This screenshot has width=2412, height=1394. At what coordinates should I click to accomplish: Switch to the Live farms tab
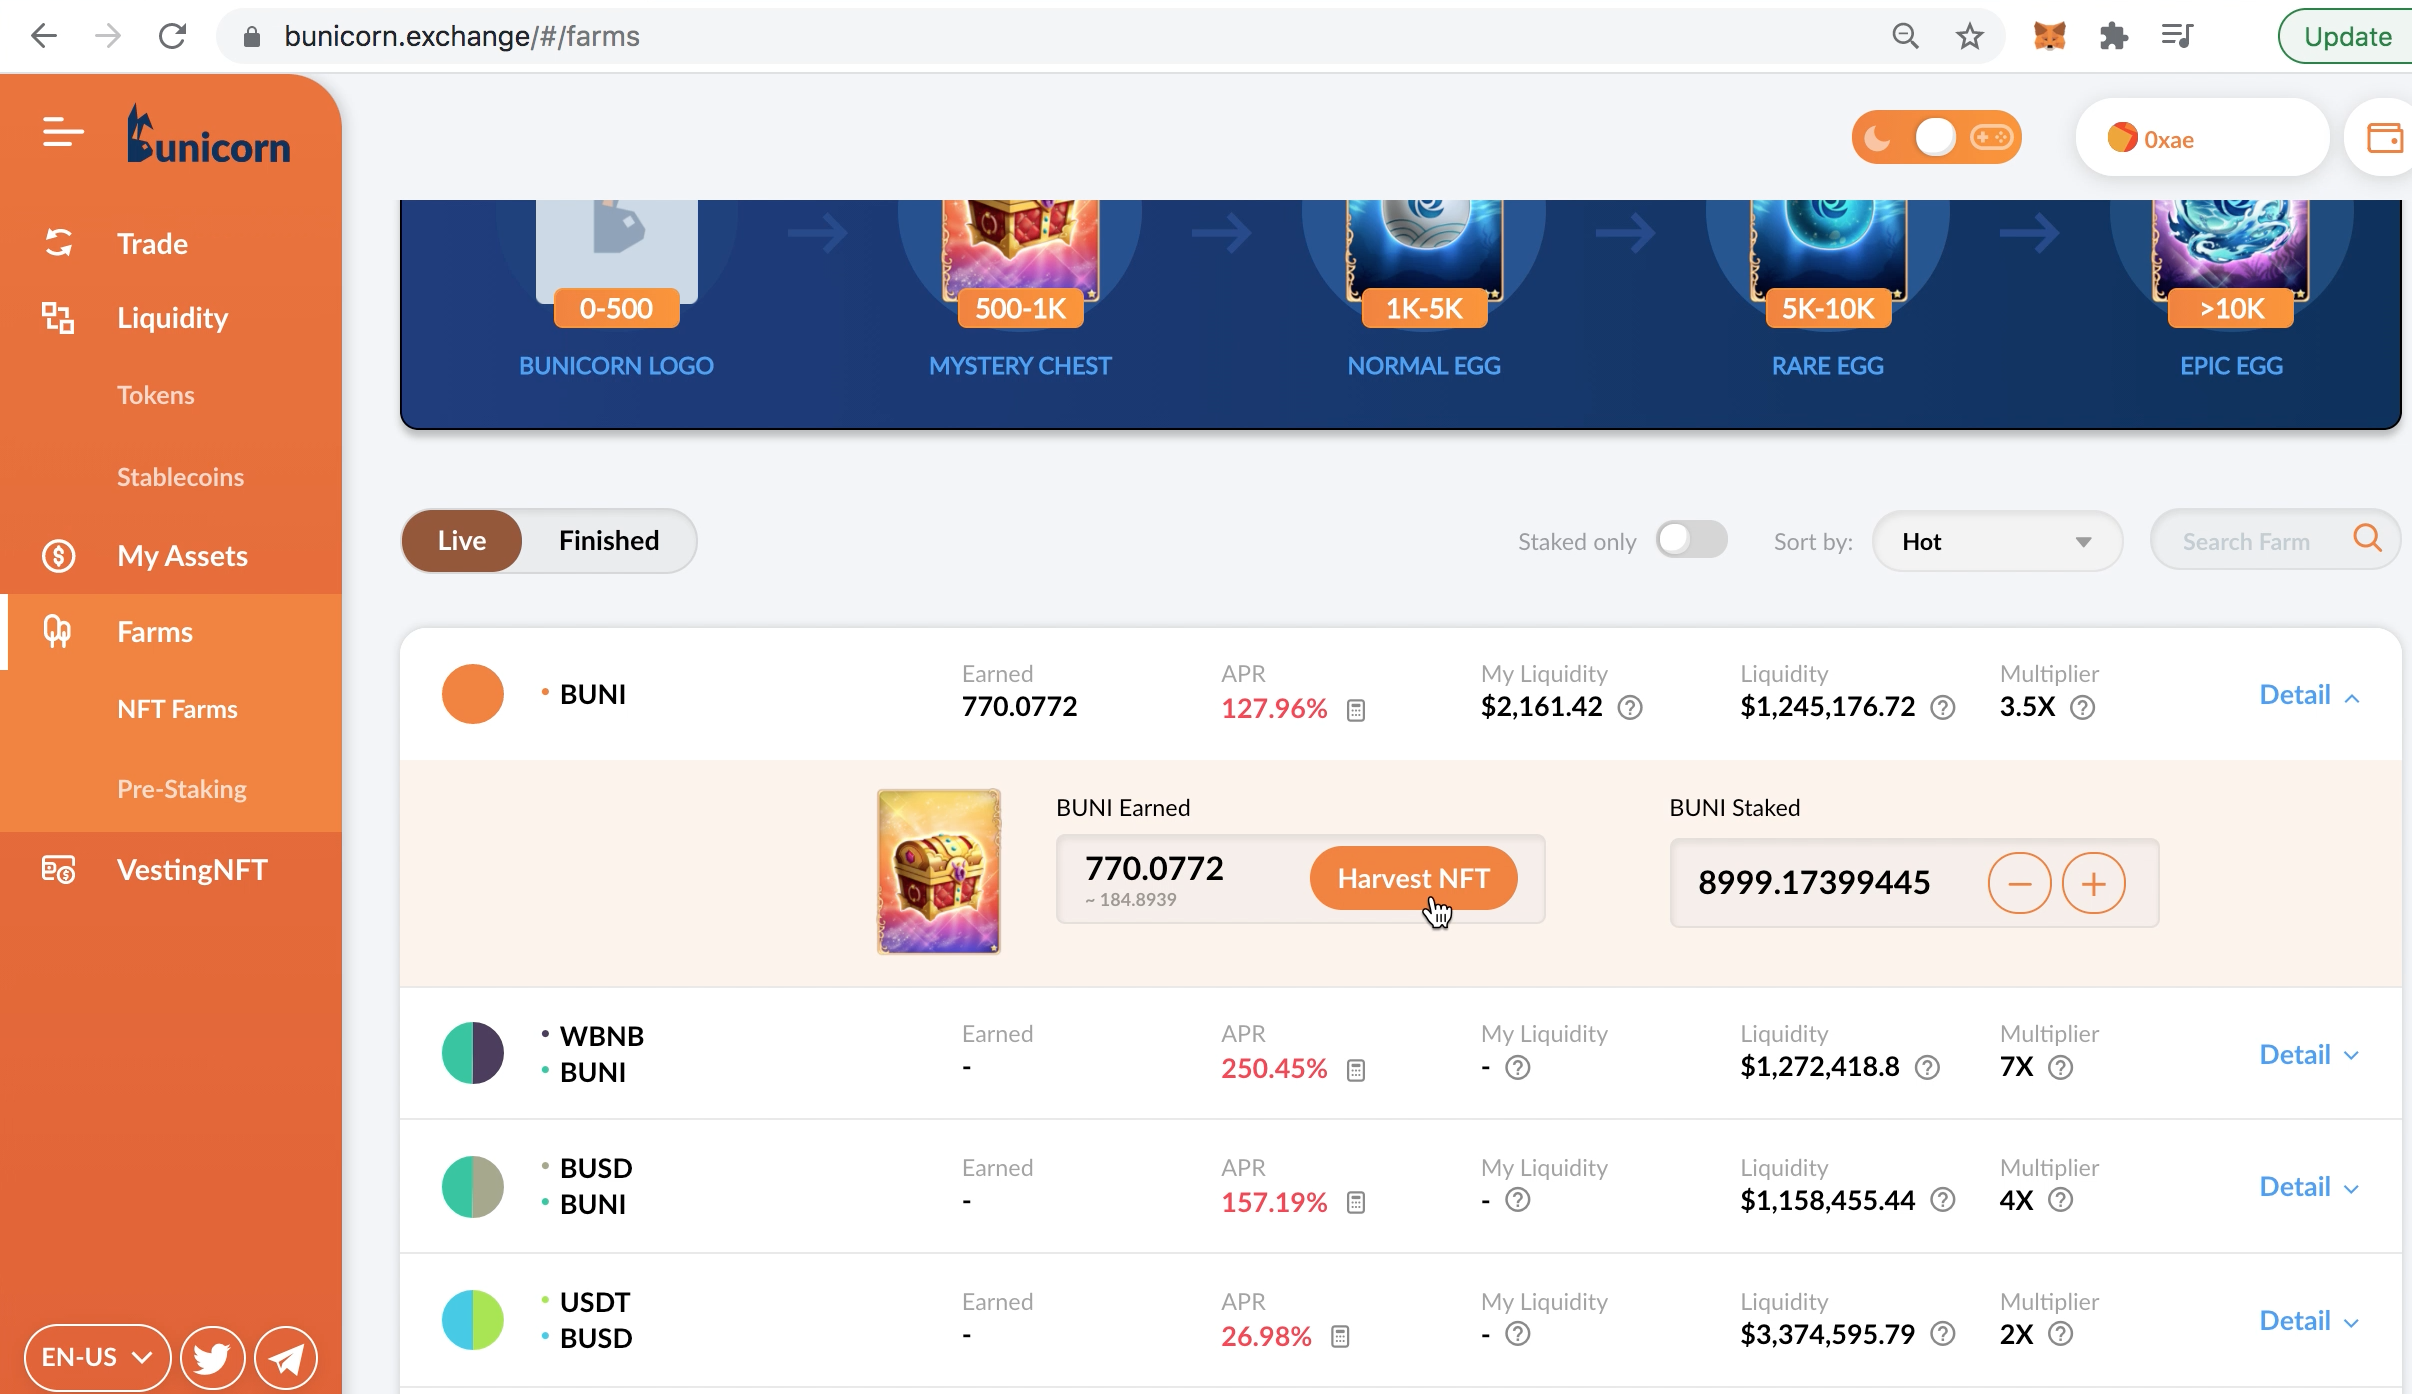tap(461, 541)
